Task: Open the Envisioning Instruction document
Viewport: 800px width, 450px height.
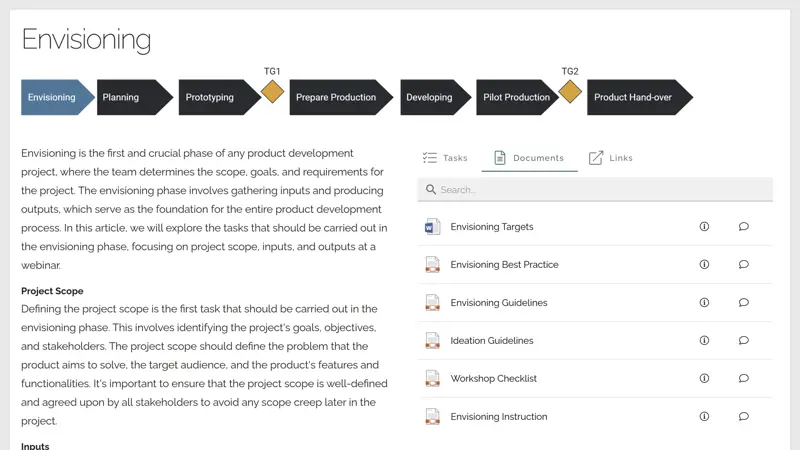Action: point(498,416)
